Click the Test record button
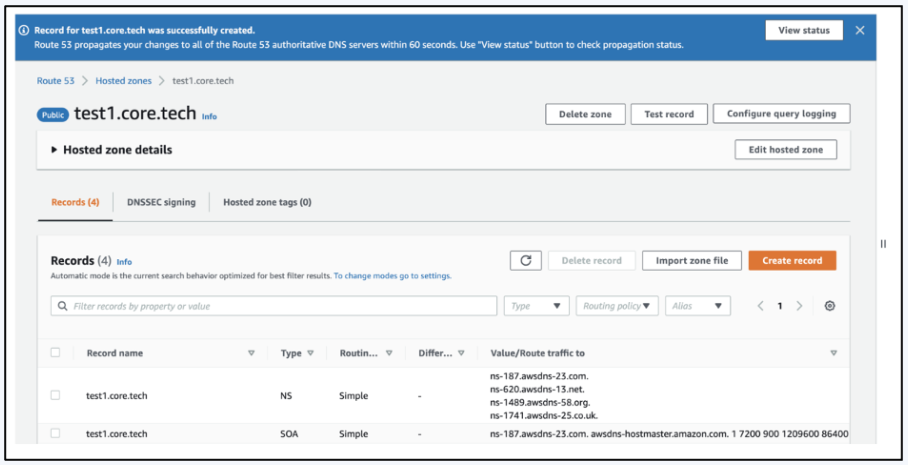The image size is (908, 465). pyautogui.click(x=669, y=114)
